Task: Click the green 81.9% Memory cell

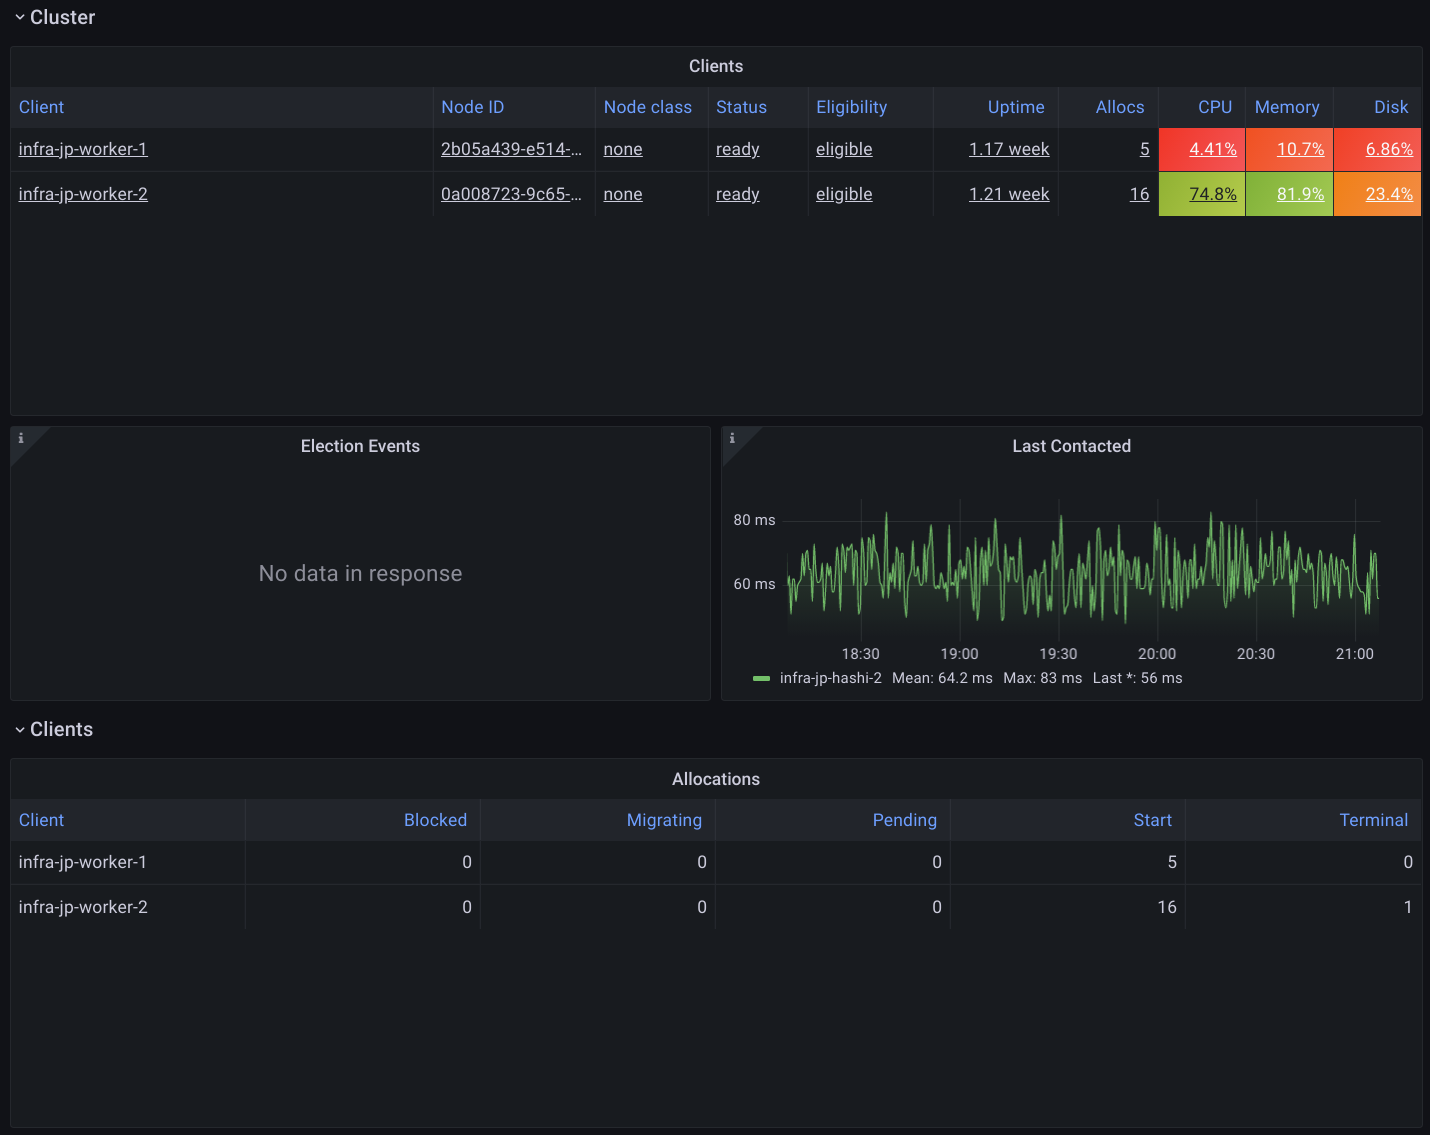Action: tap(1300, 194)
